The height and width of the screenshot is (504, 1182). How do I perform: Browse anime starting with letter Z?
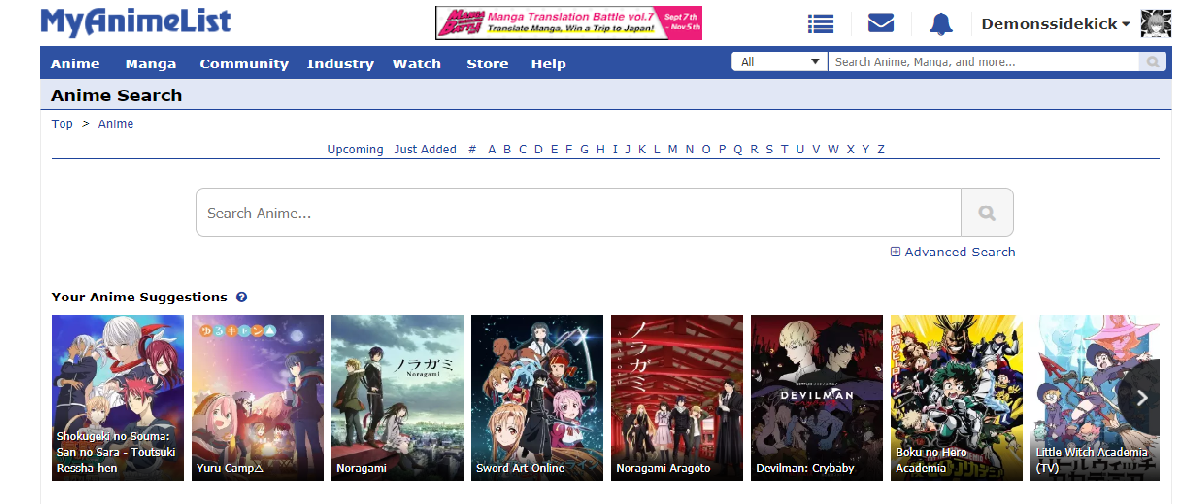880,149
